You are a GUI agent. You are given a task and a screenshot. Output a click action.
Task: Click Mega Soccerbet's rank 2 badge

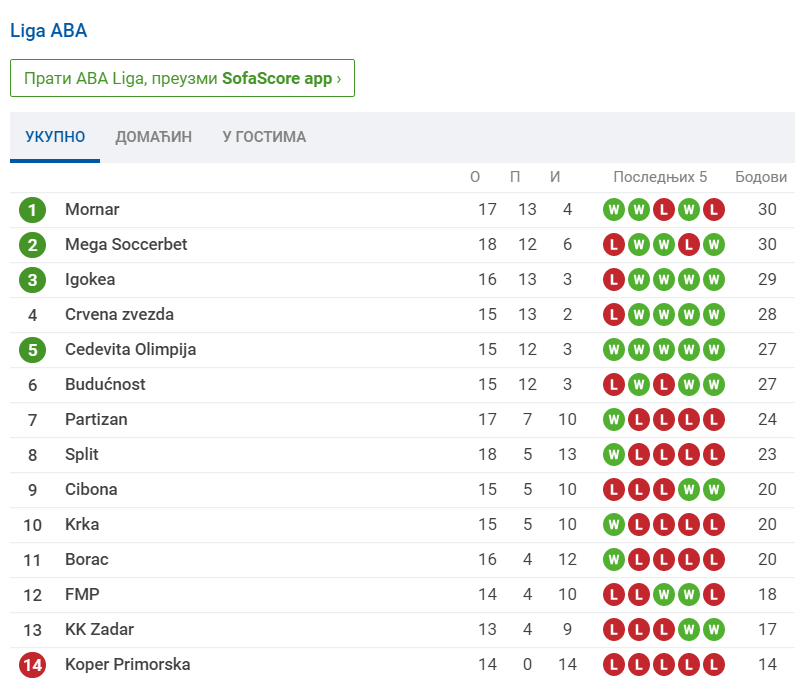[x=32, y=245]
